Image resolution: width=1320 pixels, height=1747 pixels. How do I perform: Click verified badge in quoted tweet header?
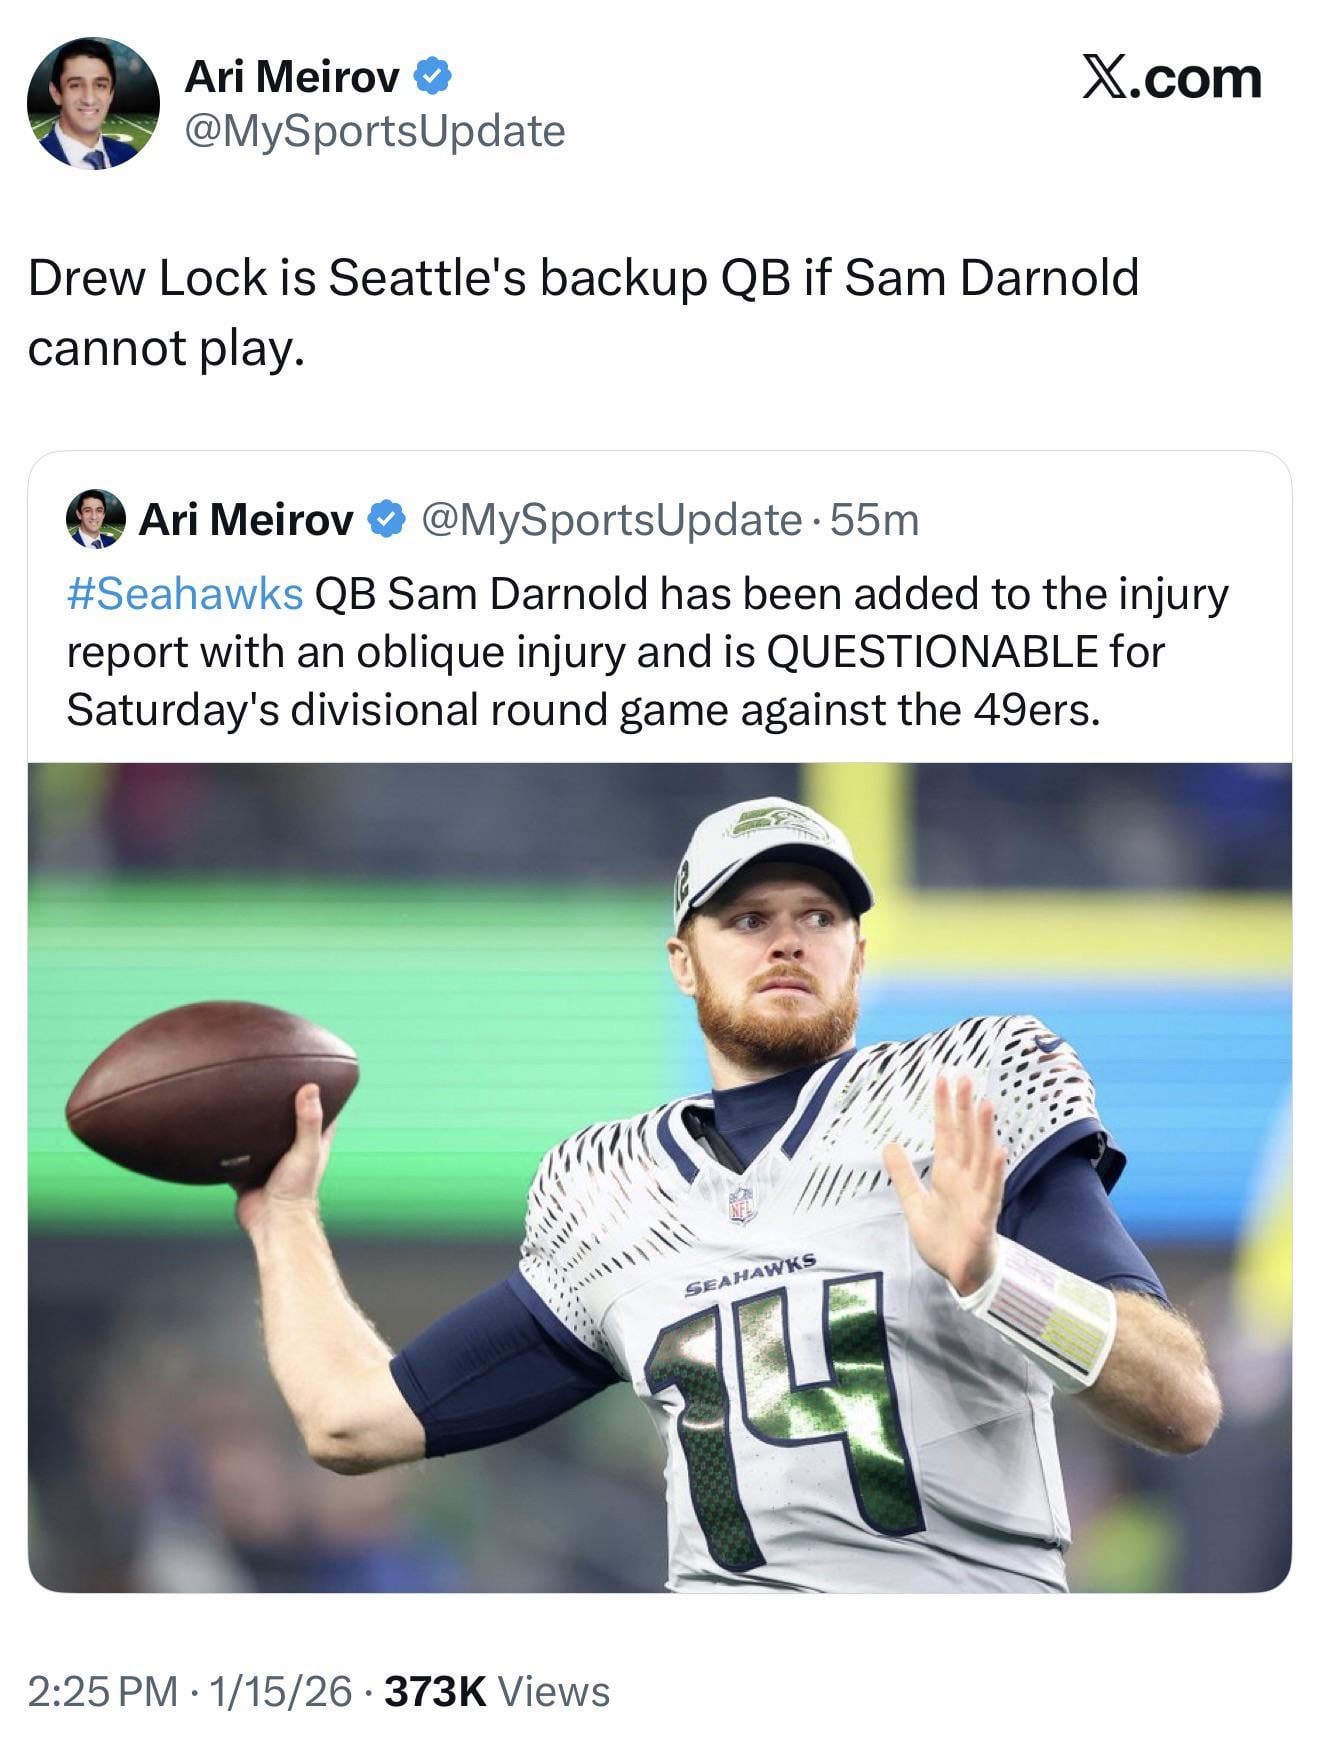tap(386, 519)
